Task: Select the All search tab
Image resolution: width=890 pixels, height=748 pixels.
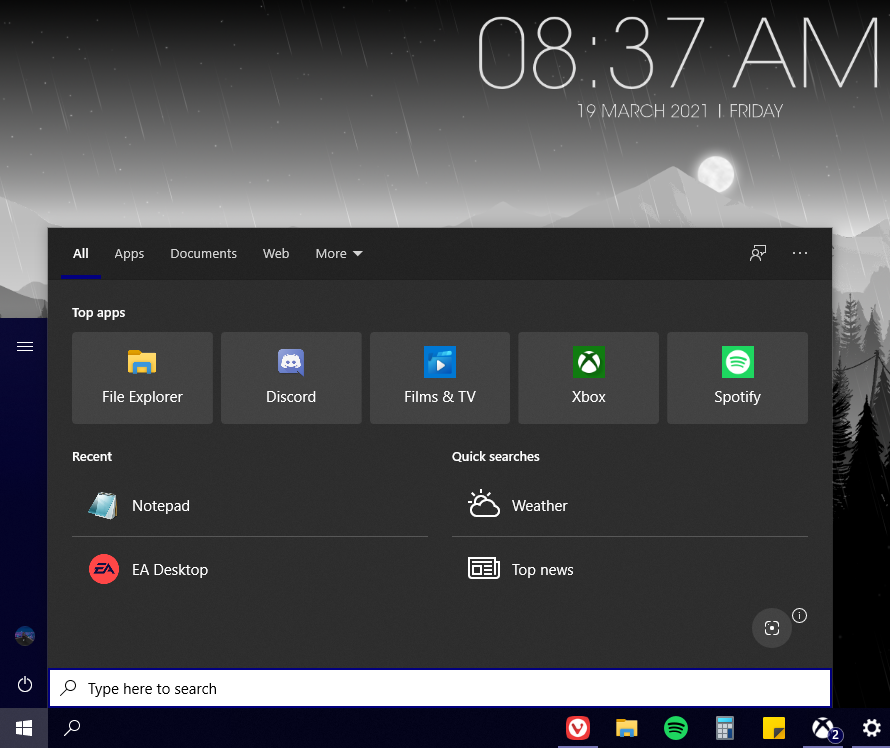Action: (x=81, y=254)
